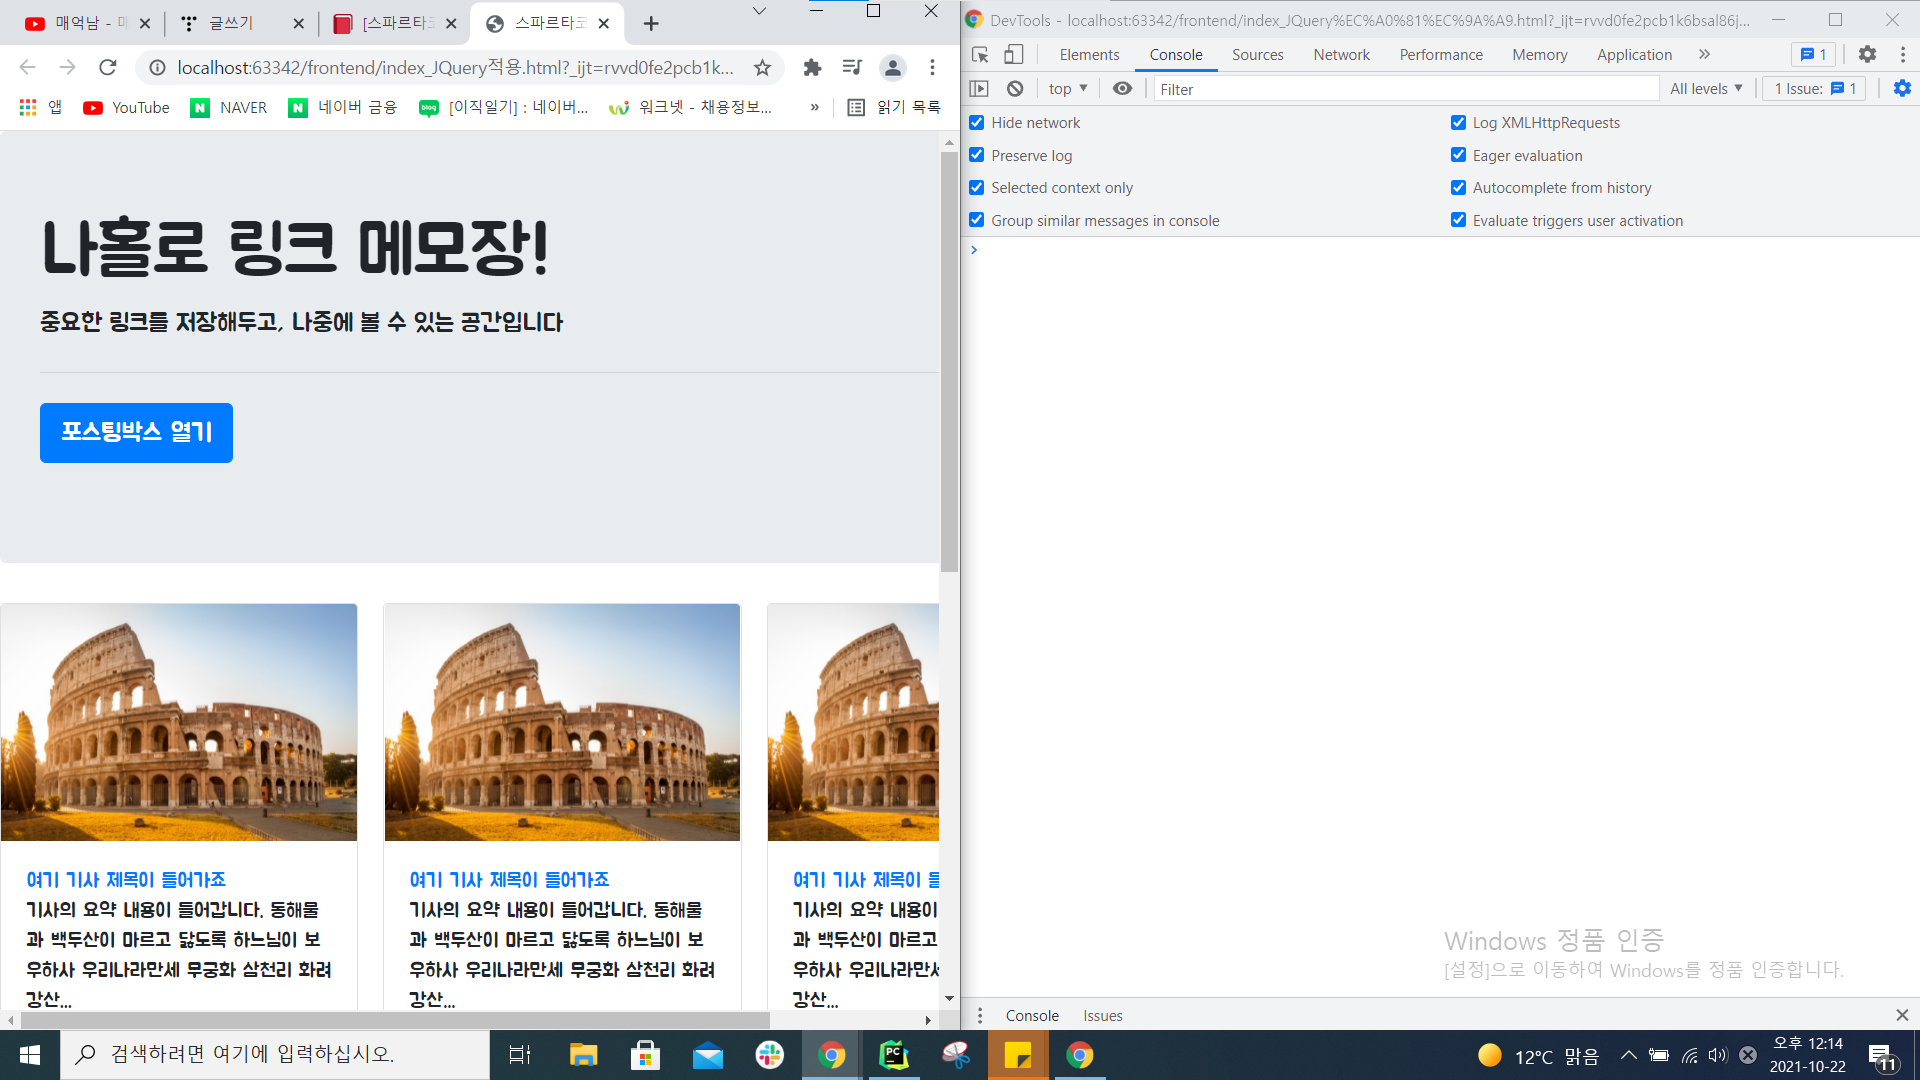
Task: Bookmark page with star icon
Action: [x=762, y=68]
